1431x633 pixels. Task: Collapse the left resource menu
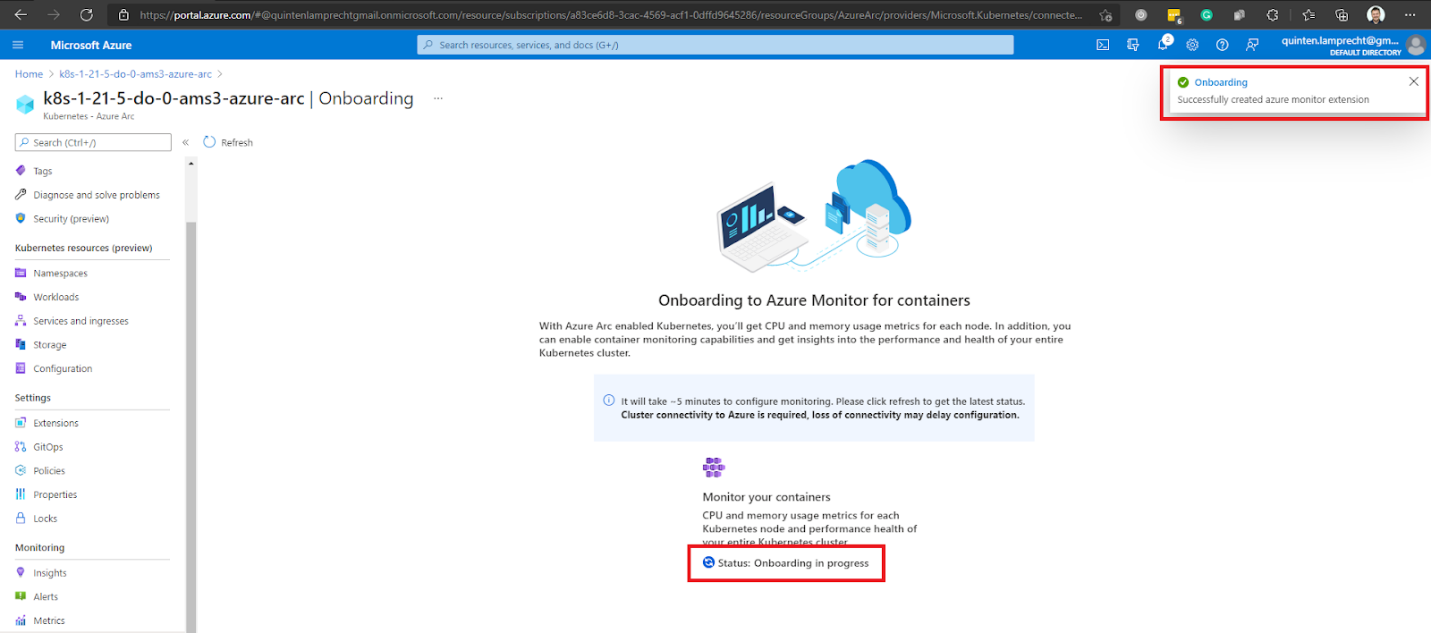185,143
